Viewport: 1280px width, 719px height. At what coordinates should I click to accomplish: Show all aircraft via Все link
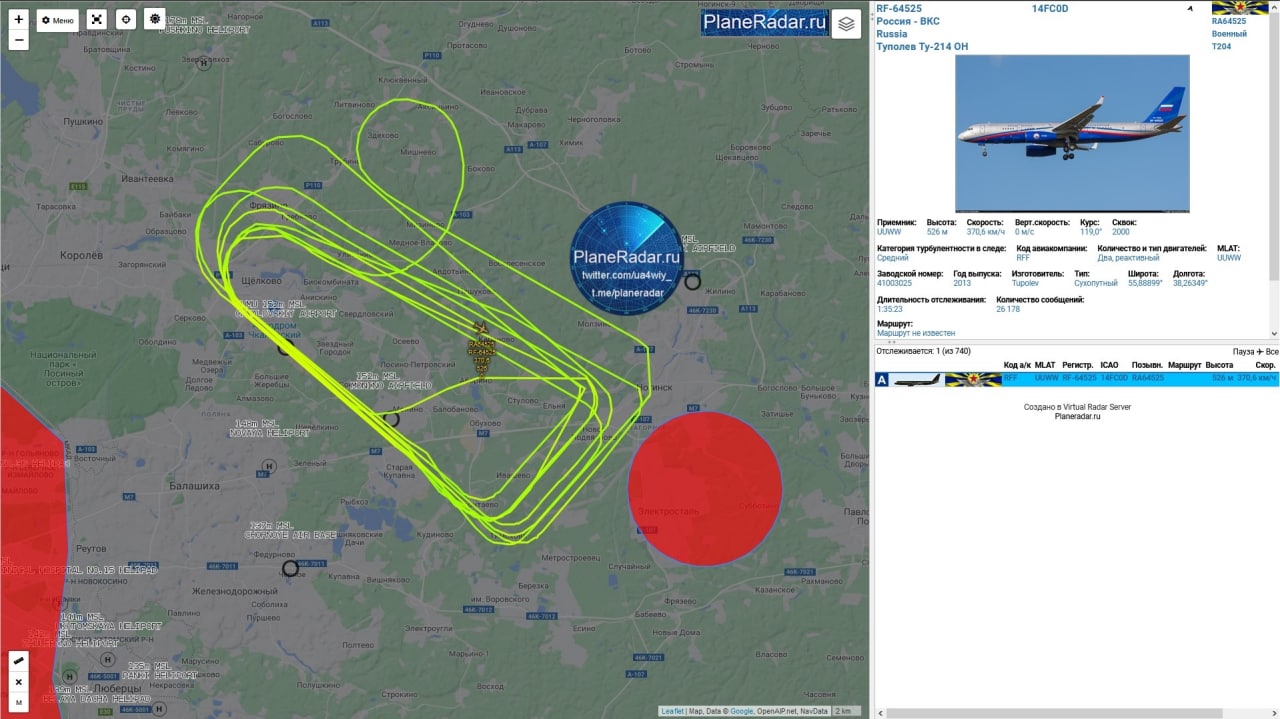1272,352
